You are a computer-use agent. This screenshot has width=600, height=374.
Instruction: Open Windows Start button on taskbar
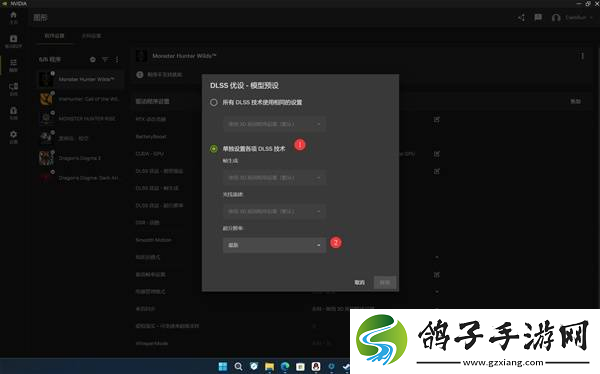[223, 366]
